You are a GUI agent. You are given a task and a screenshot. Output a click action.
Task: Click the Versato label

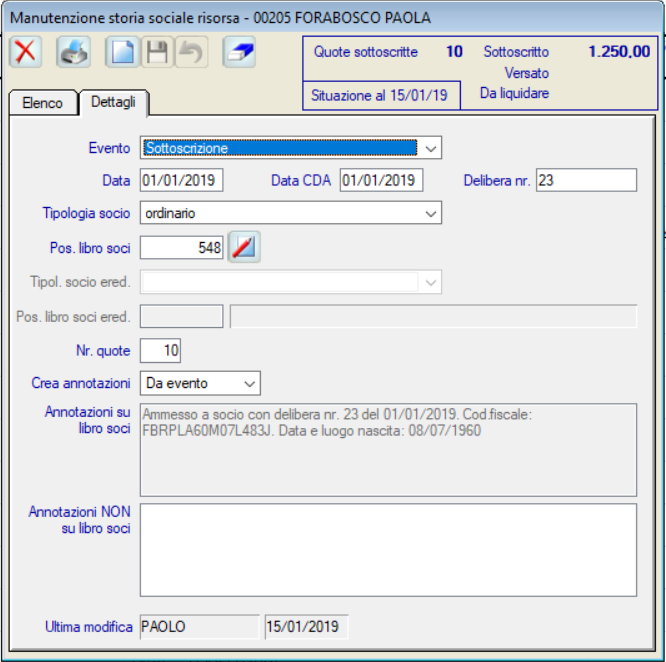tap(527, 73)
